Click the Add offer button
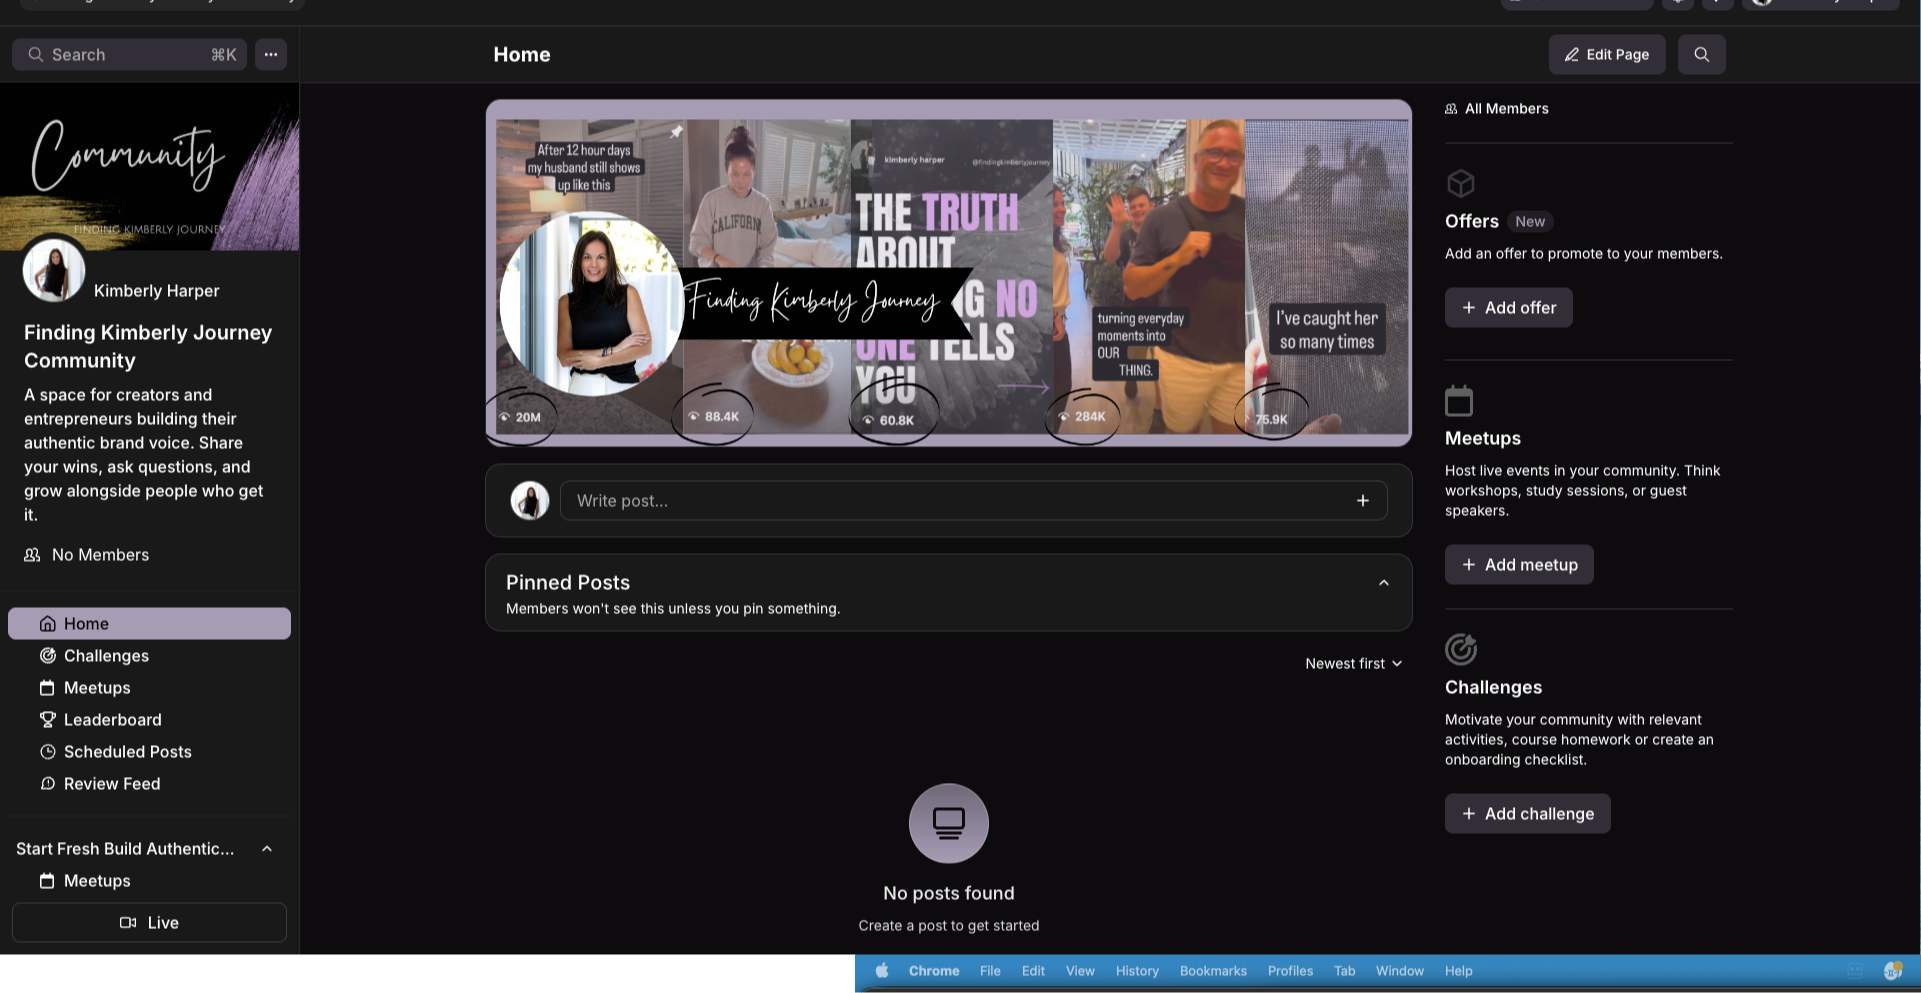Screen dimensions: 1921x993 [1508, 308]
